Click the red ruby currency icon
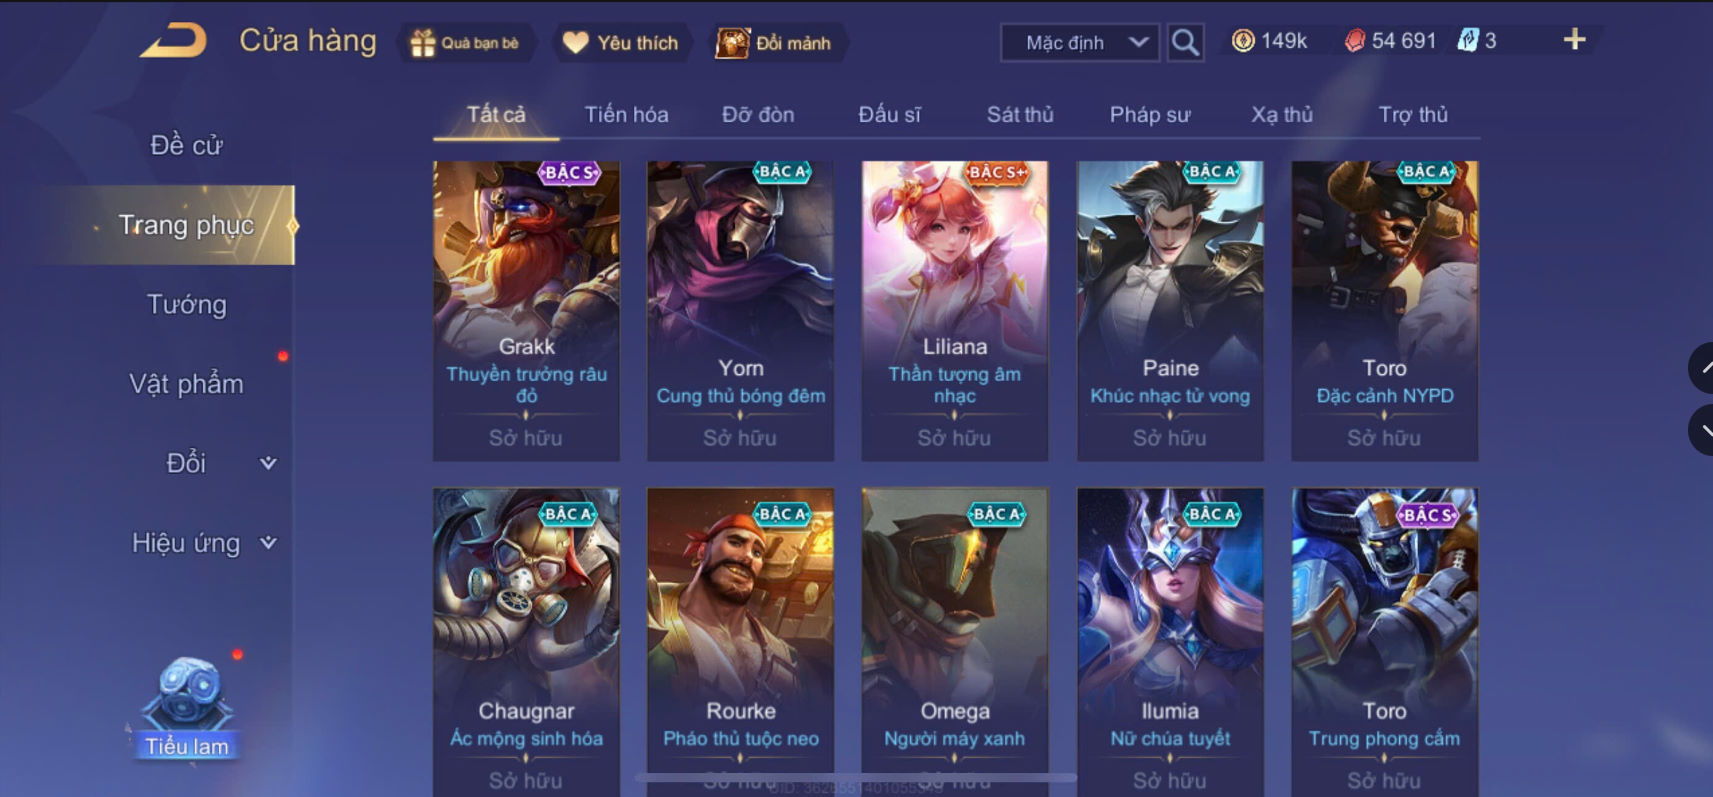Image resolution: width=1713 pixels, height=797 pixels. coord(1354,41)
